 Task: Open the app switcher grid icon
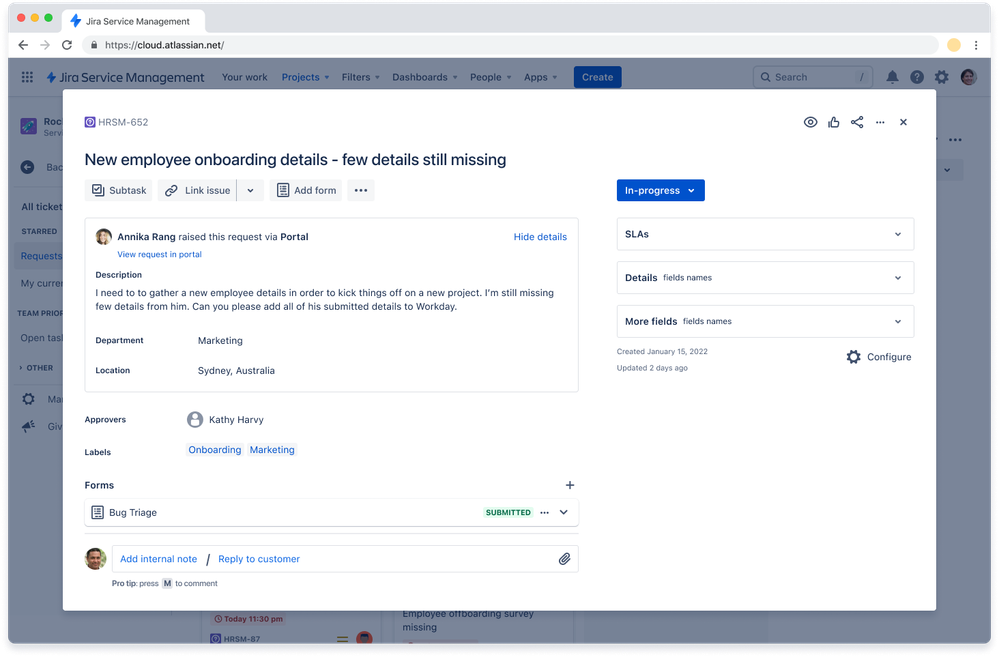(x=27, y=77)
